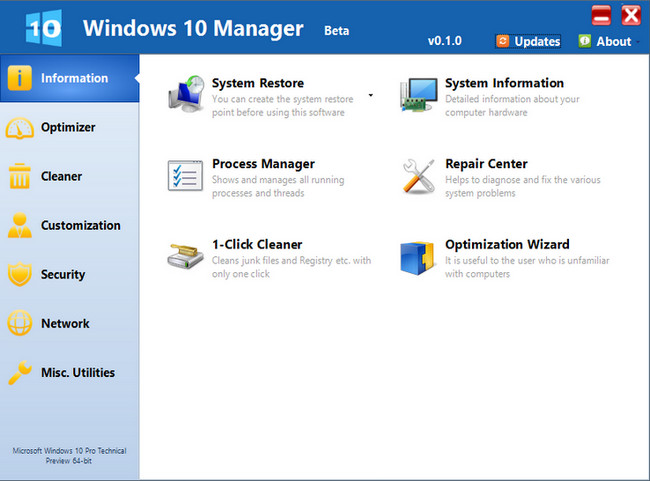
Task: Minimize the window with red button
Action: coord(601,15)
